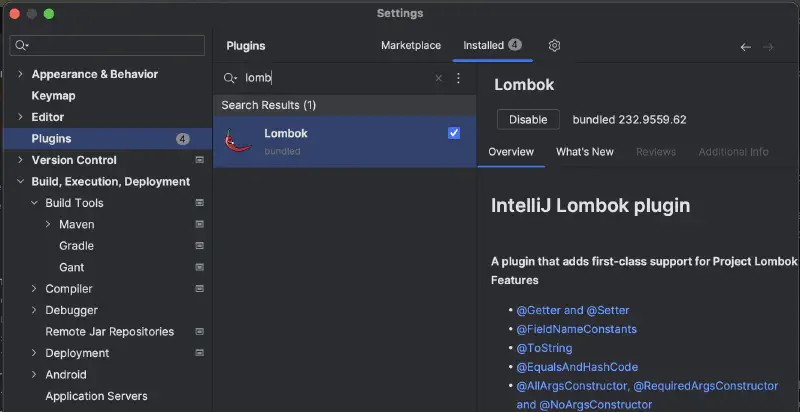800x412 pixels.
Task: Click the Plugins badge showing 4
Action: [183, 139]
